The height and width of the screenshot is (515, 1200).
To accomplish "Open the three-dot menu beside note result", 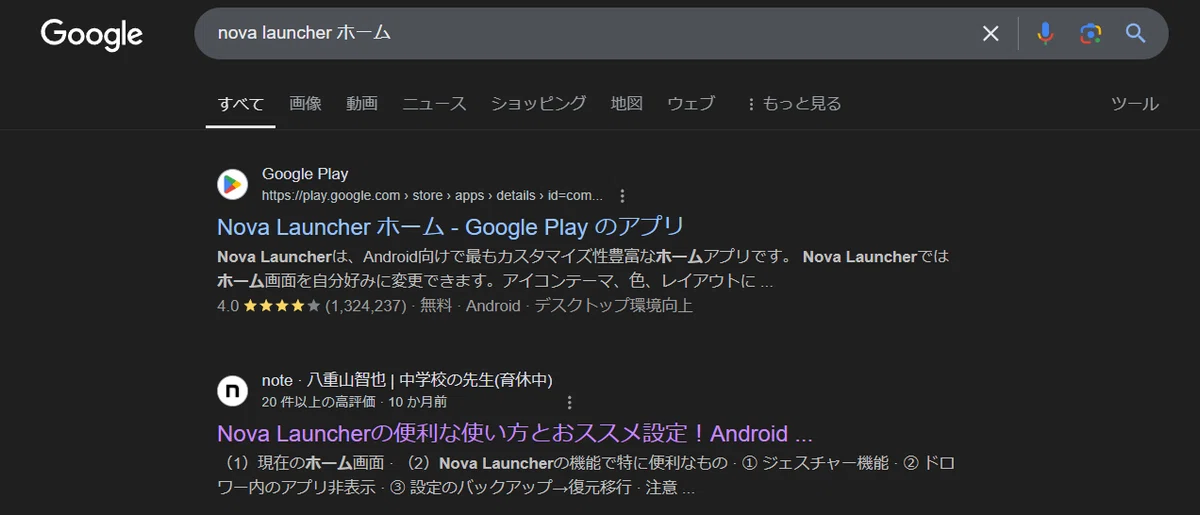I will pyautogui.click(x=569, y=402).
